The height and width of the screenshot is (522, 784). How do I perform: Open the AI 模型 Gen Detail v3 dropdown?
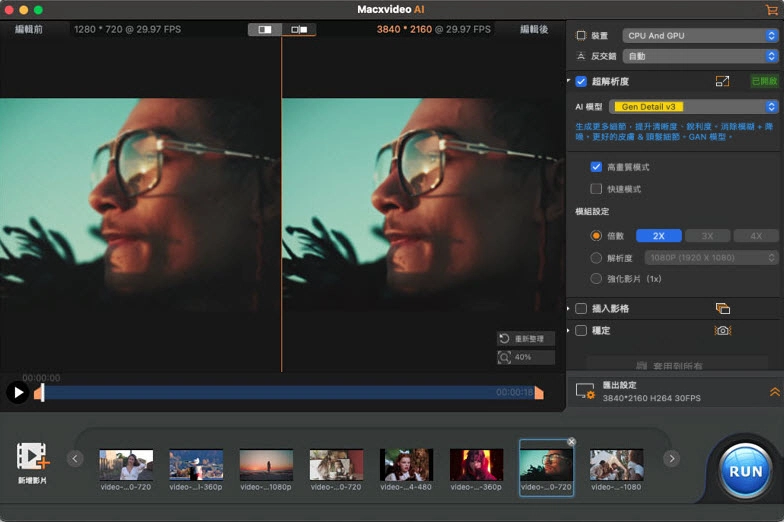(693, 106)
